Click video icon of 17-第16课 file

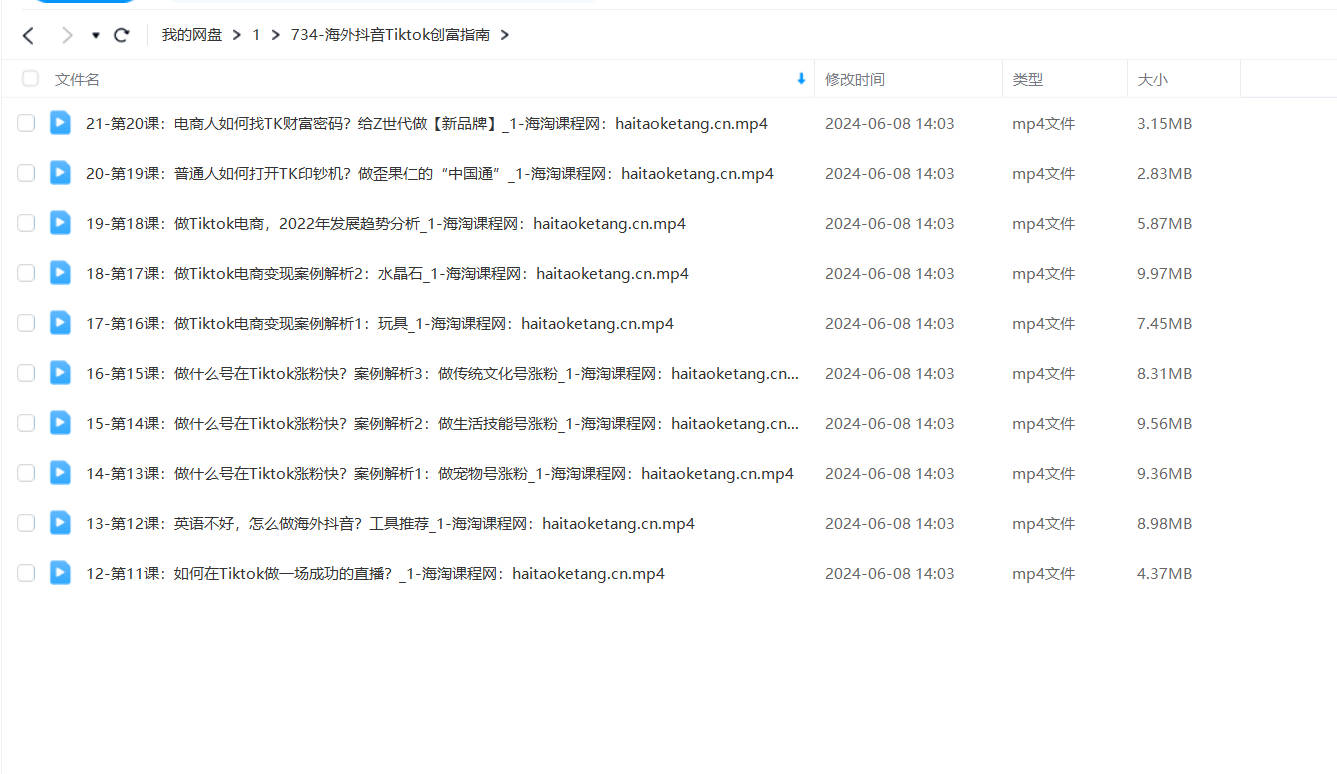(x=60, y=322)
